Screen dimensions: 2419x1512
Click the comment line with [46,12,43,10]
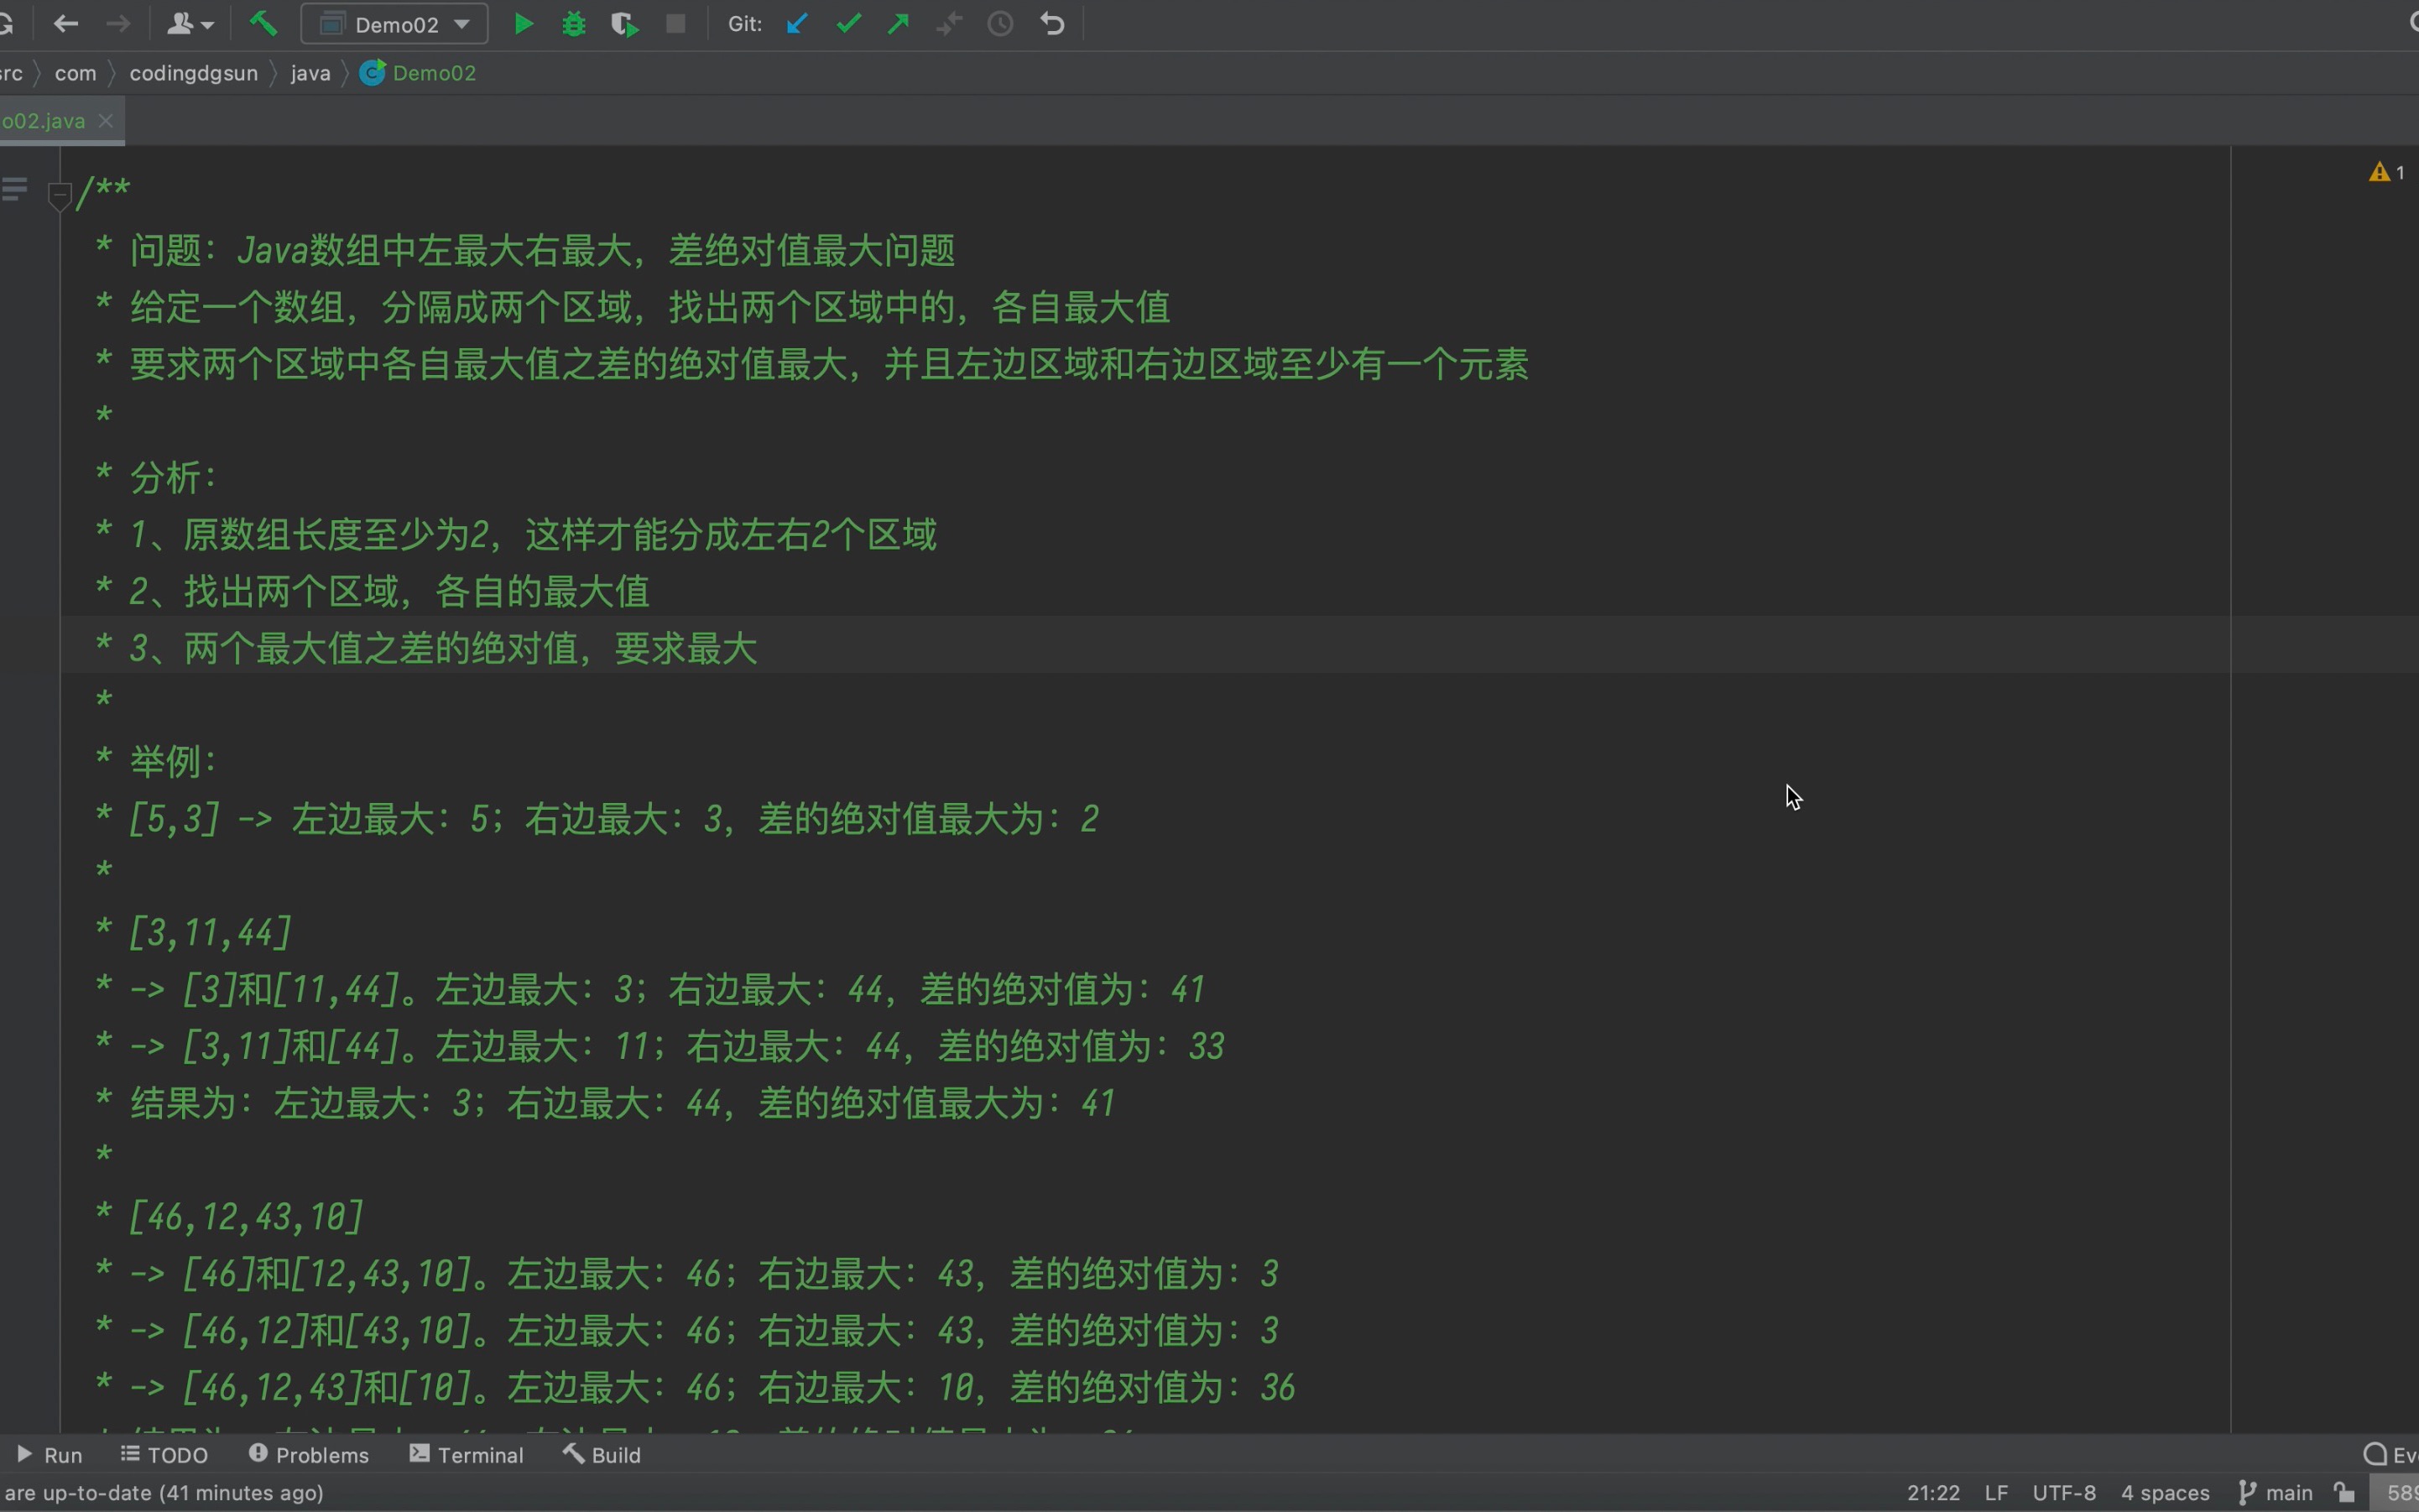point(228,1217)
